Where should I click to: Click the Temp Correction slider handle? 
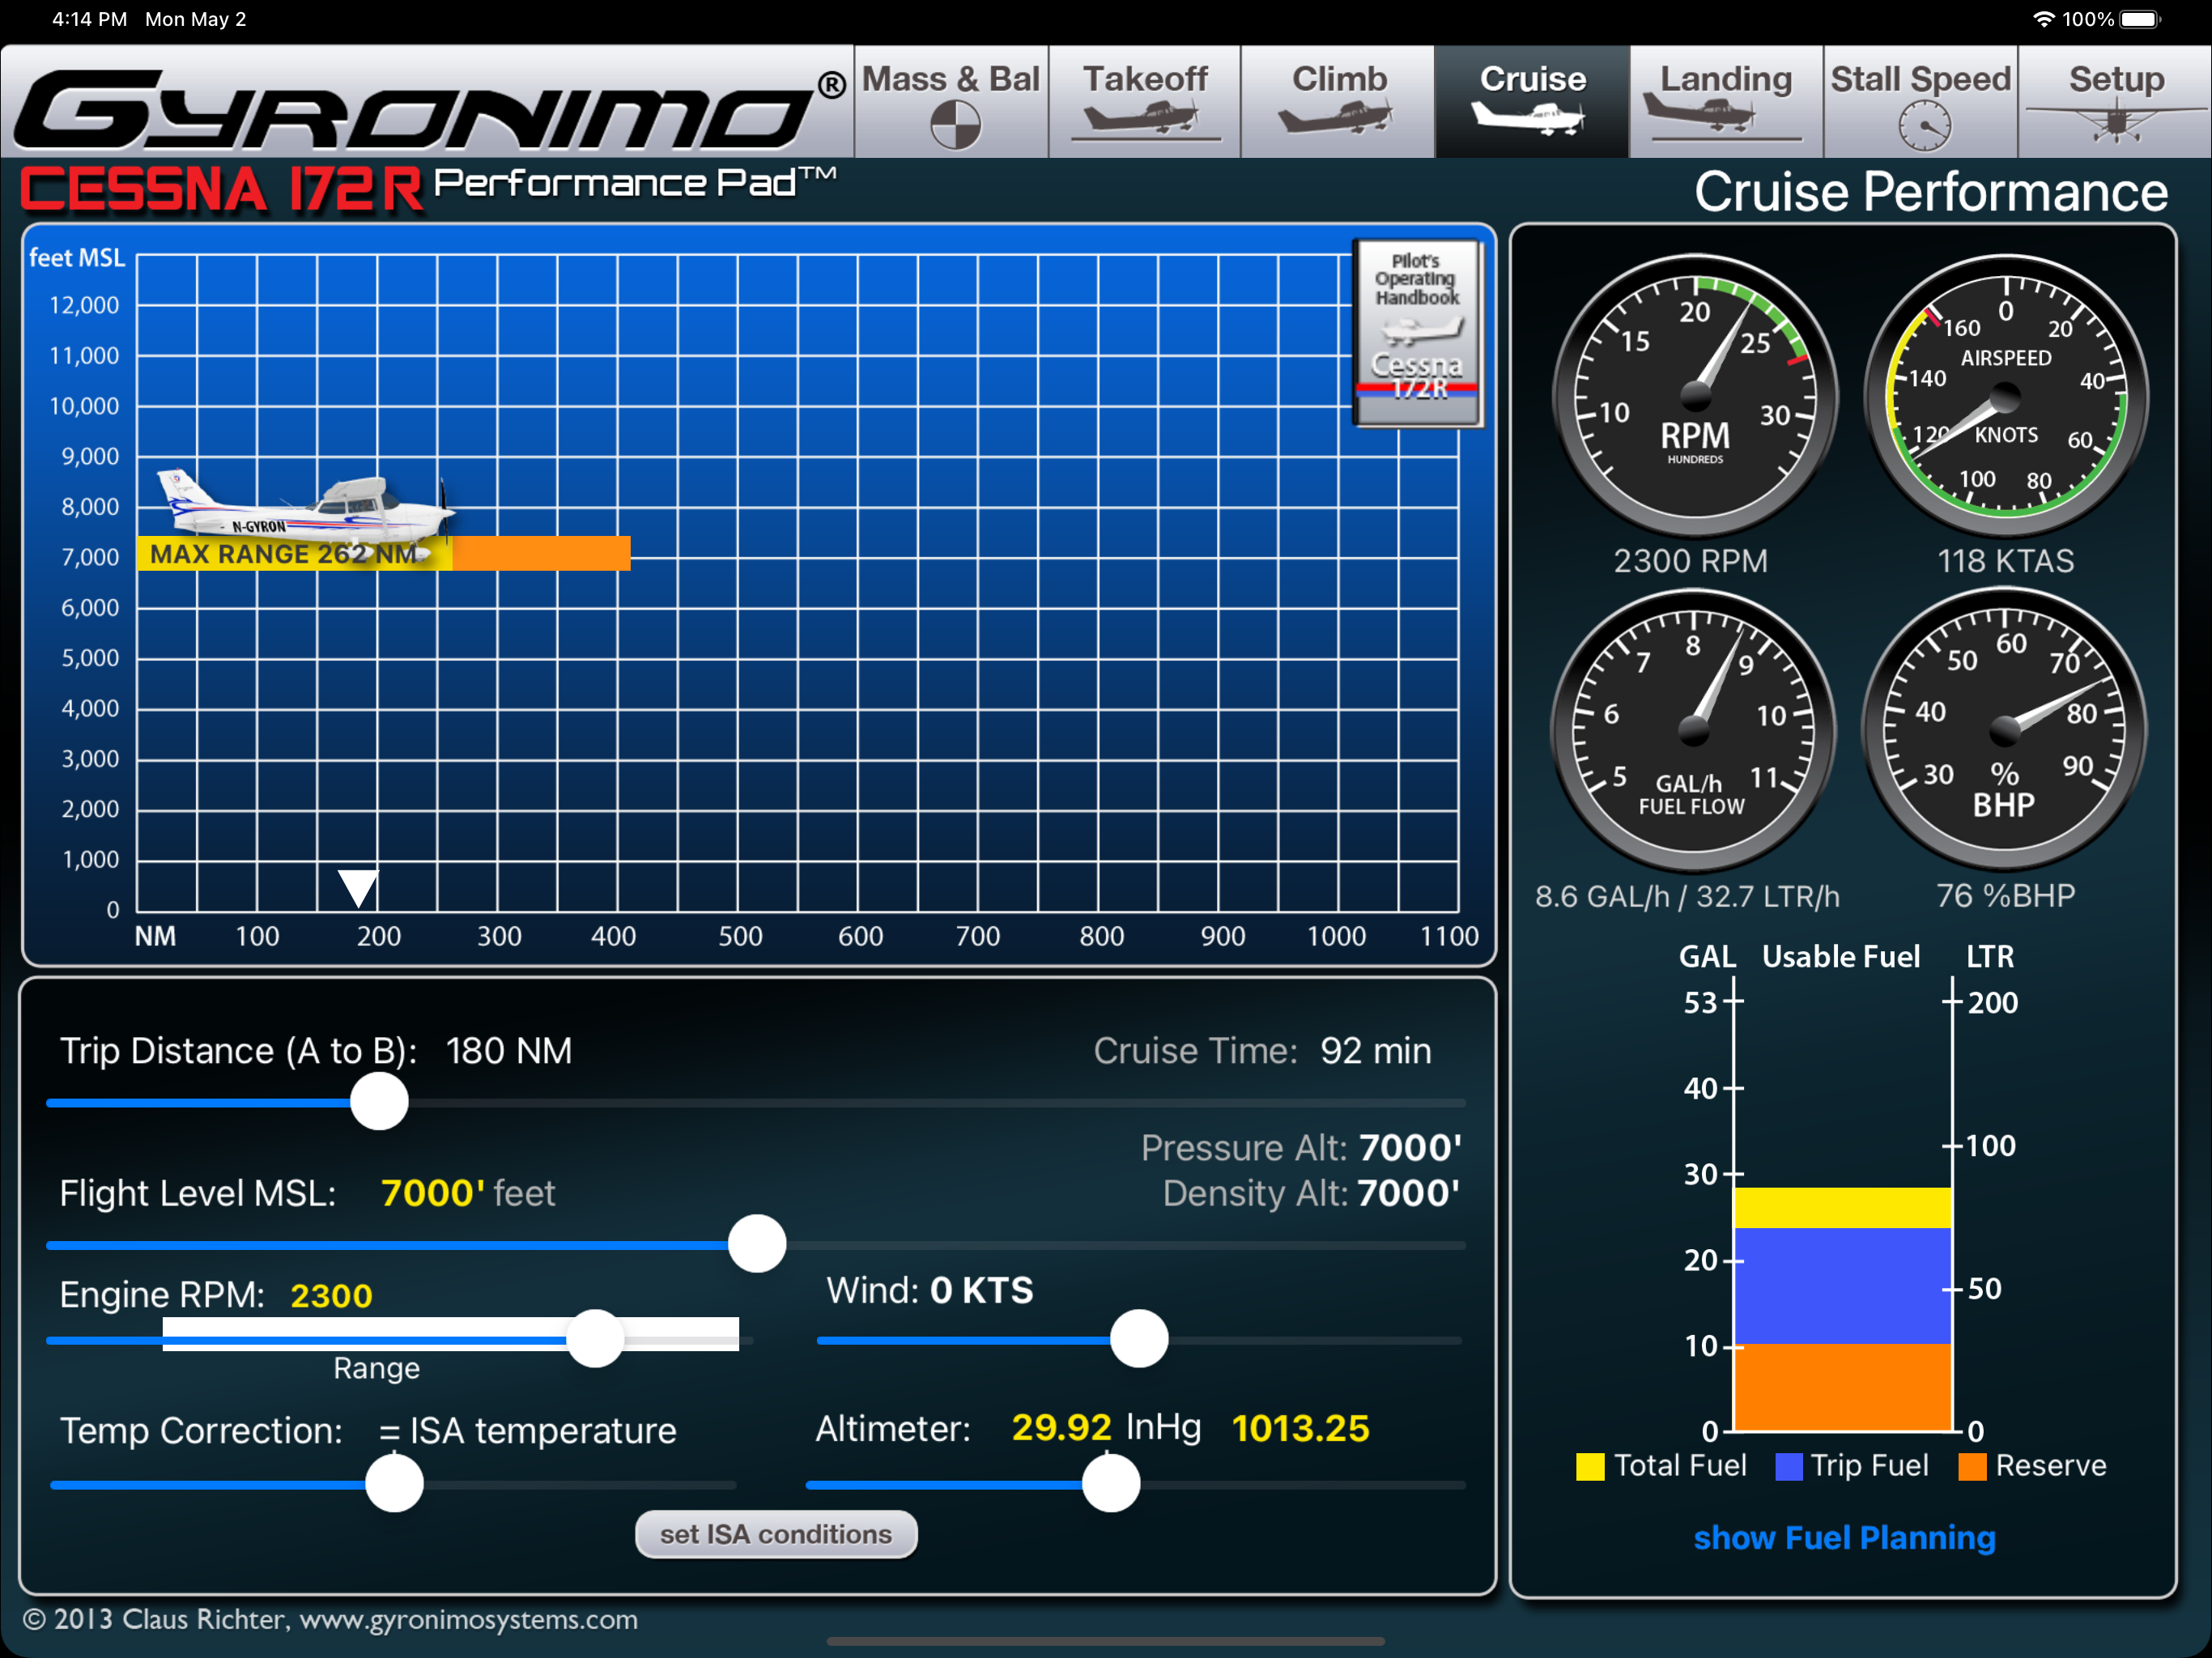tap(395, 1483)
